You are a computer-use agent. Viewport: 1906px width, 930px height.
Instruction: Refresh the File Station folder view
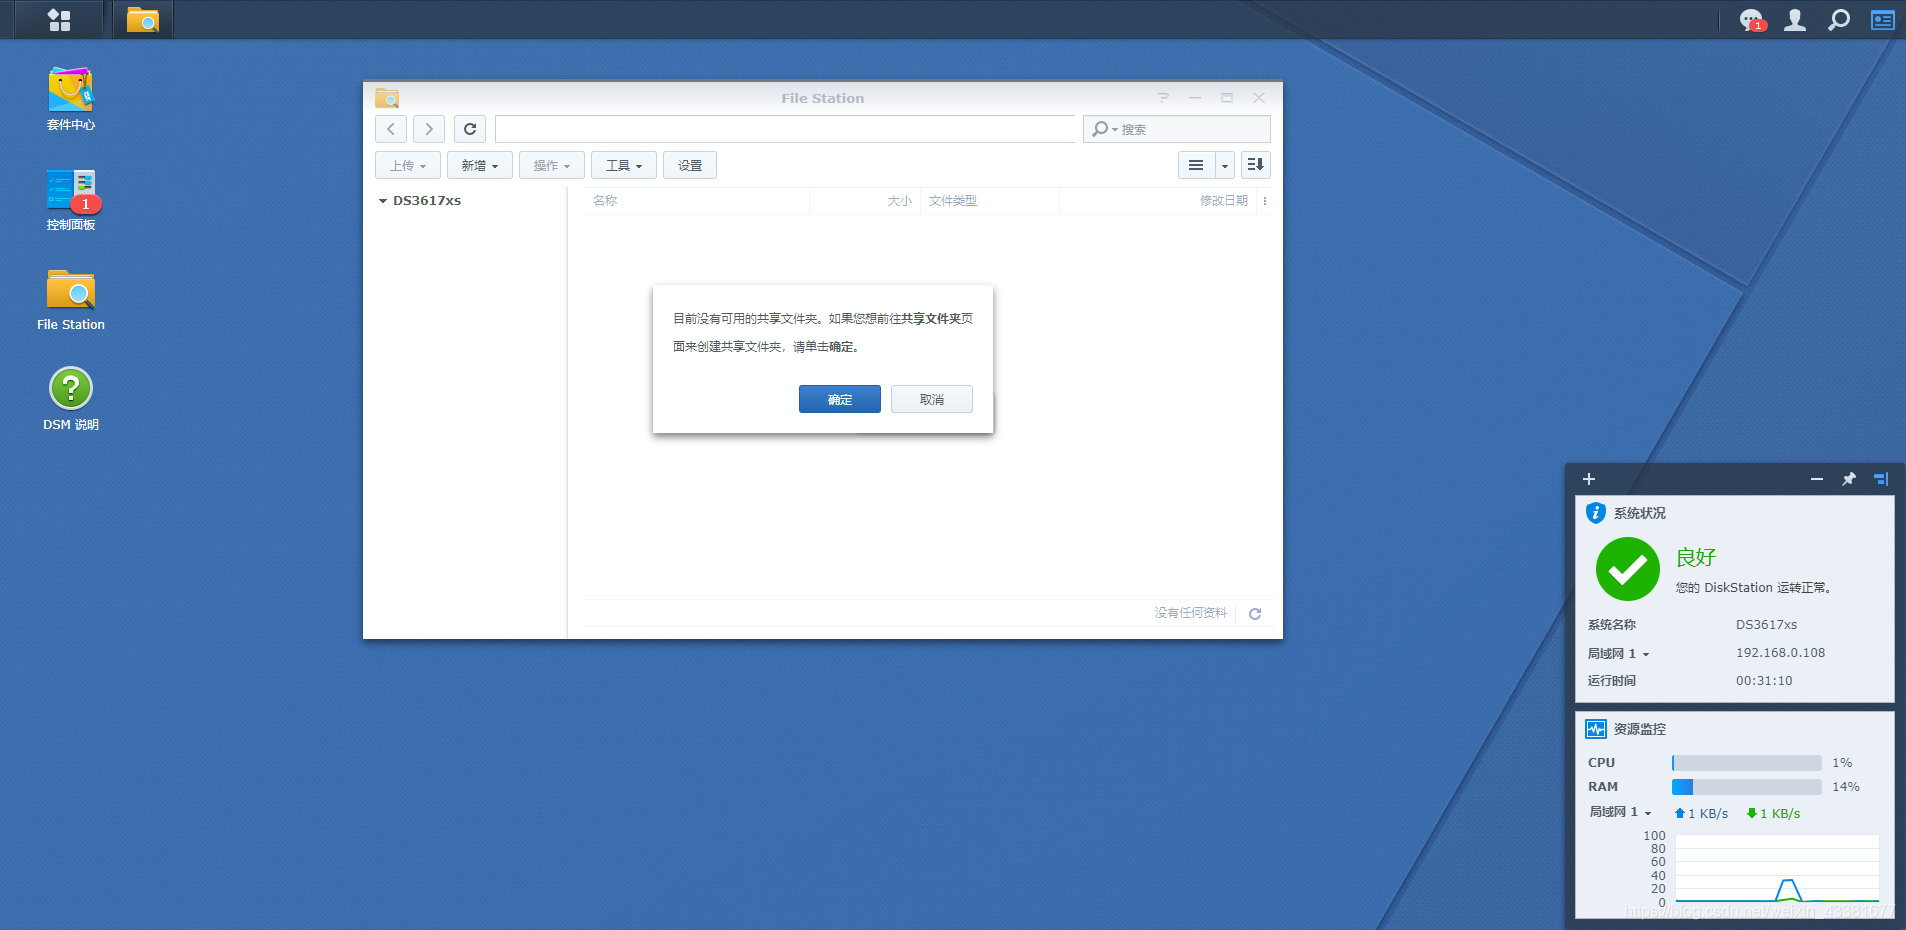[470, 129]
